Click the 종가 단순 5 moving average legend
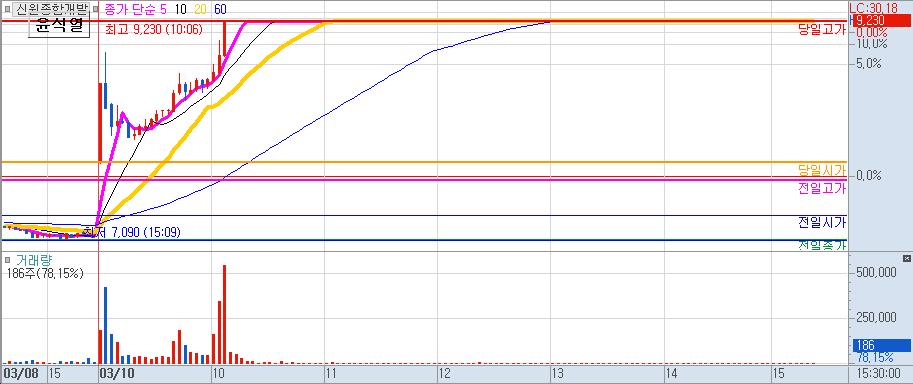This screenshot has height=384, width=913. tap(135, 9)
